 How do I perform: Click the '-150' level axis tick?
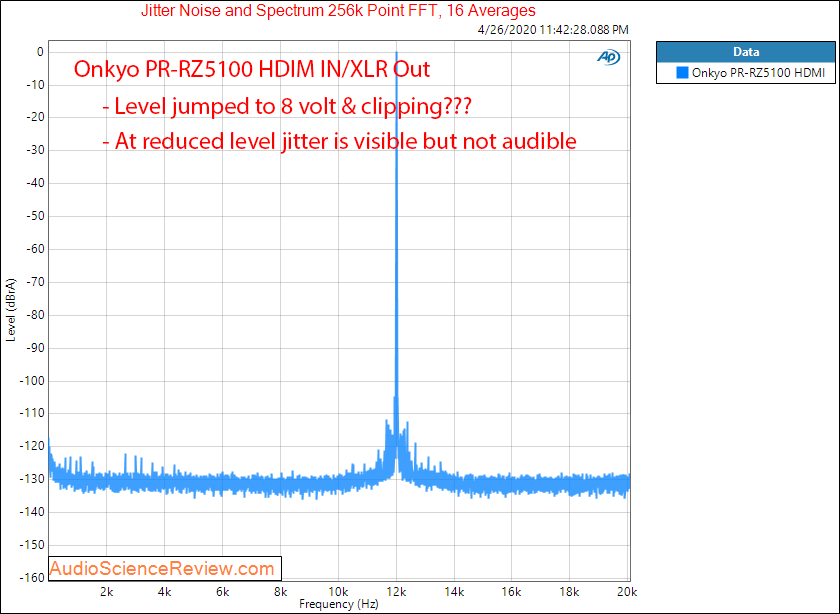pos(33,545)
